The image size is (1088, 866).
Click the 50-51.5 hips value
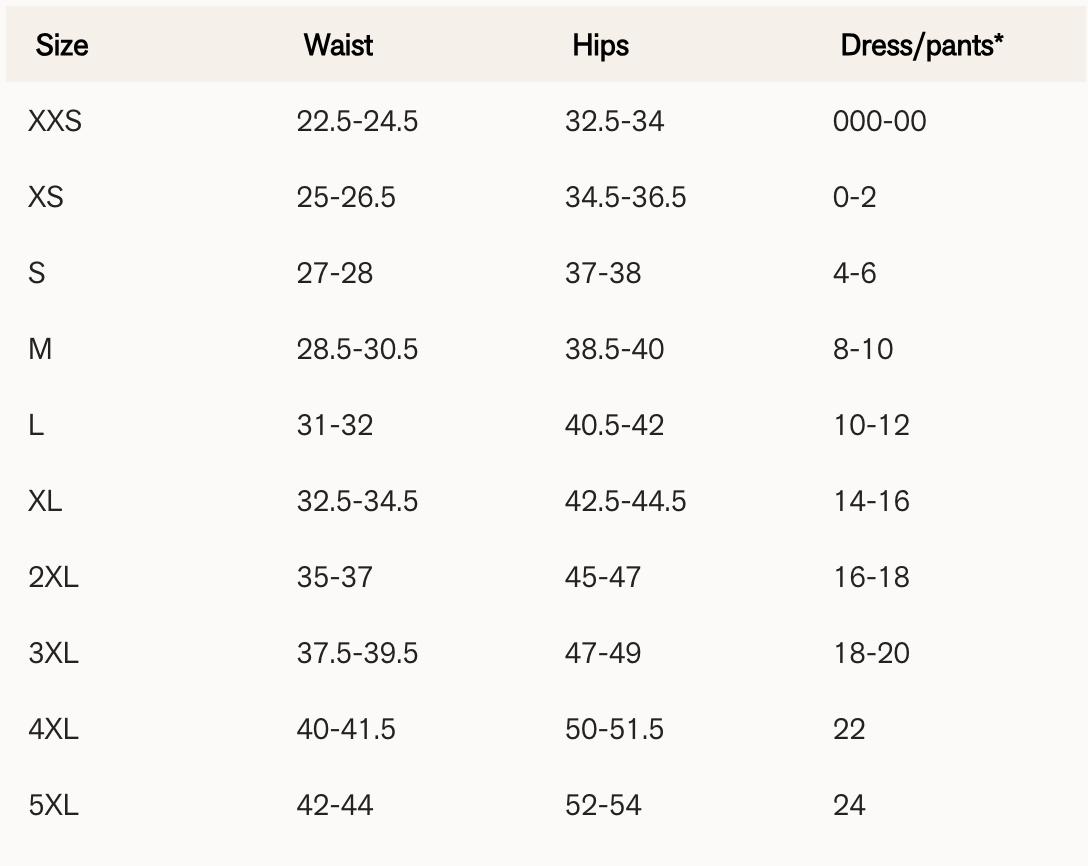click(x=614, y=729)
